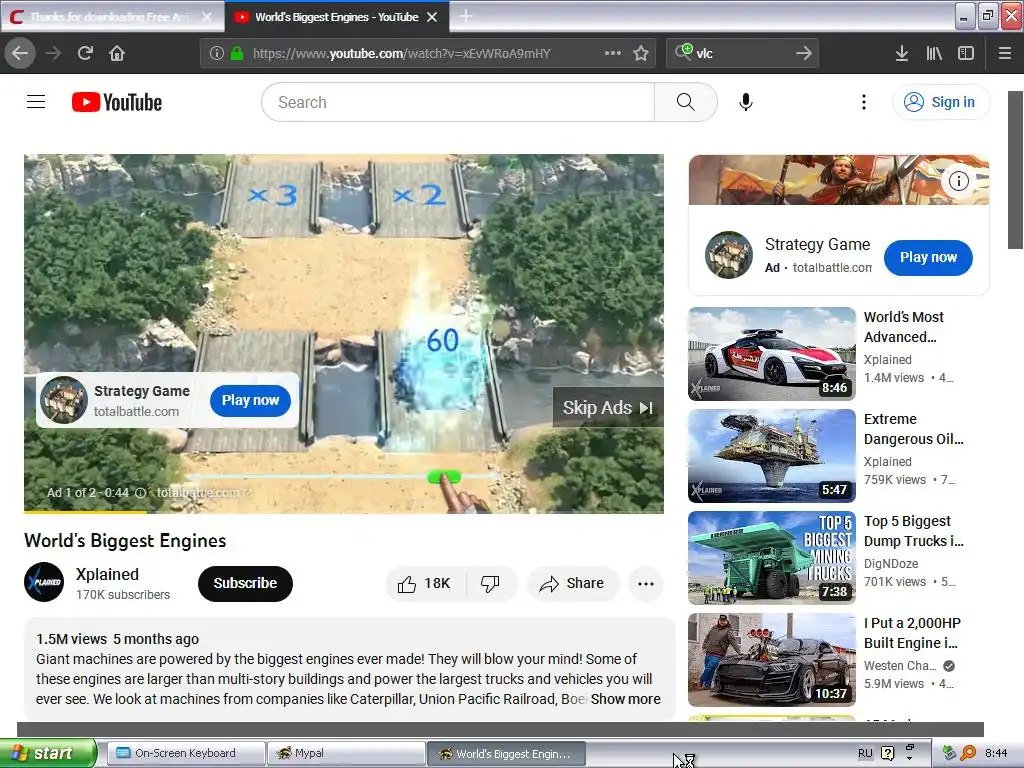The image size is (1024, 768).
Task: Reload the page with the refresh icon
Action: coord(85,53)
